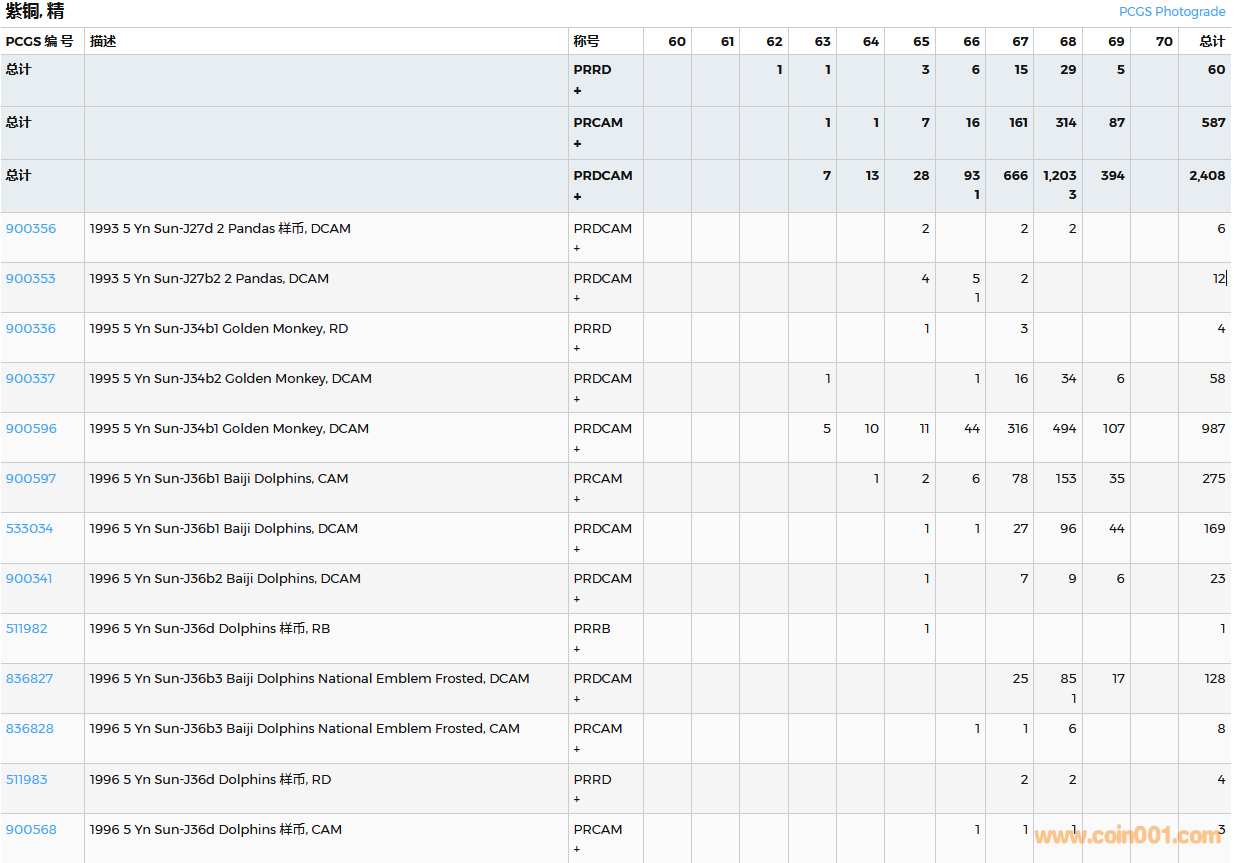Click the grade 67 column header
Viewport: 1234px width, 863px height.
[x=1019, y=42]
